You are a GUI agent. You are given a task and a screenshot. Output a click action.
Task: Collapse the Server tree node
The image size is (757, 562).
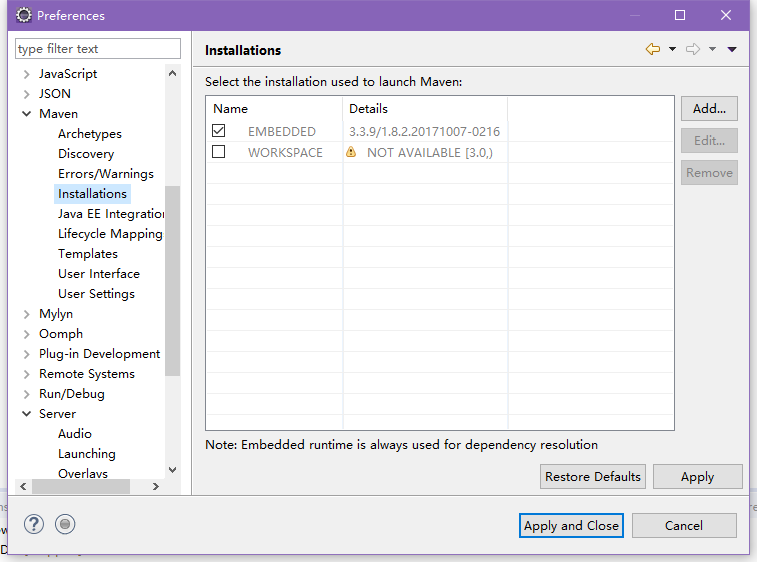27,414
